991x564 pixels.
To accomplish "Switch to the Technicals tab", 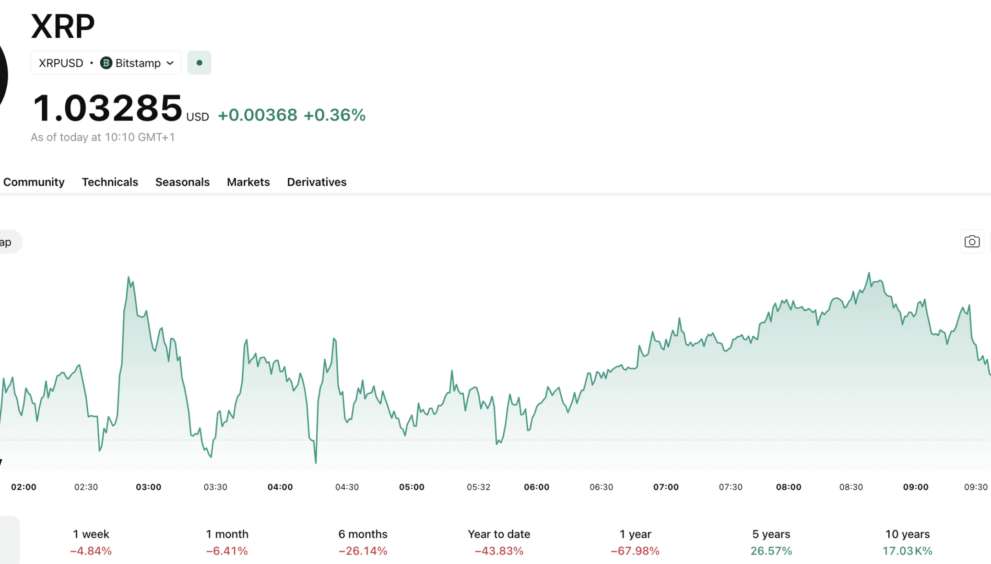I will click(x=110, y=182).
